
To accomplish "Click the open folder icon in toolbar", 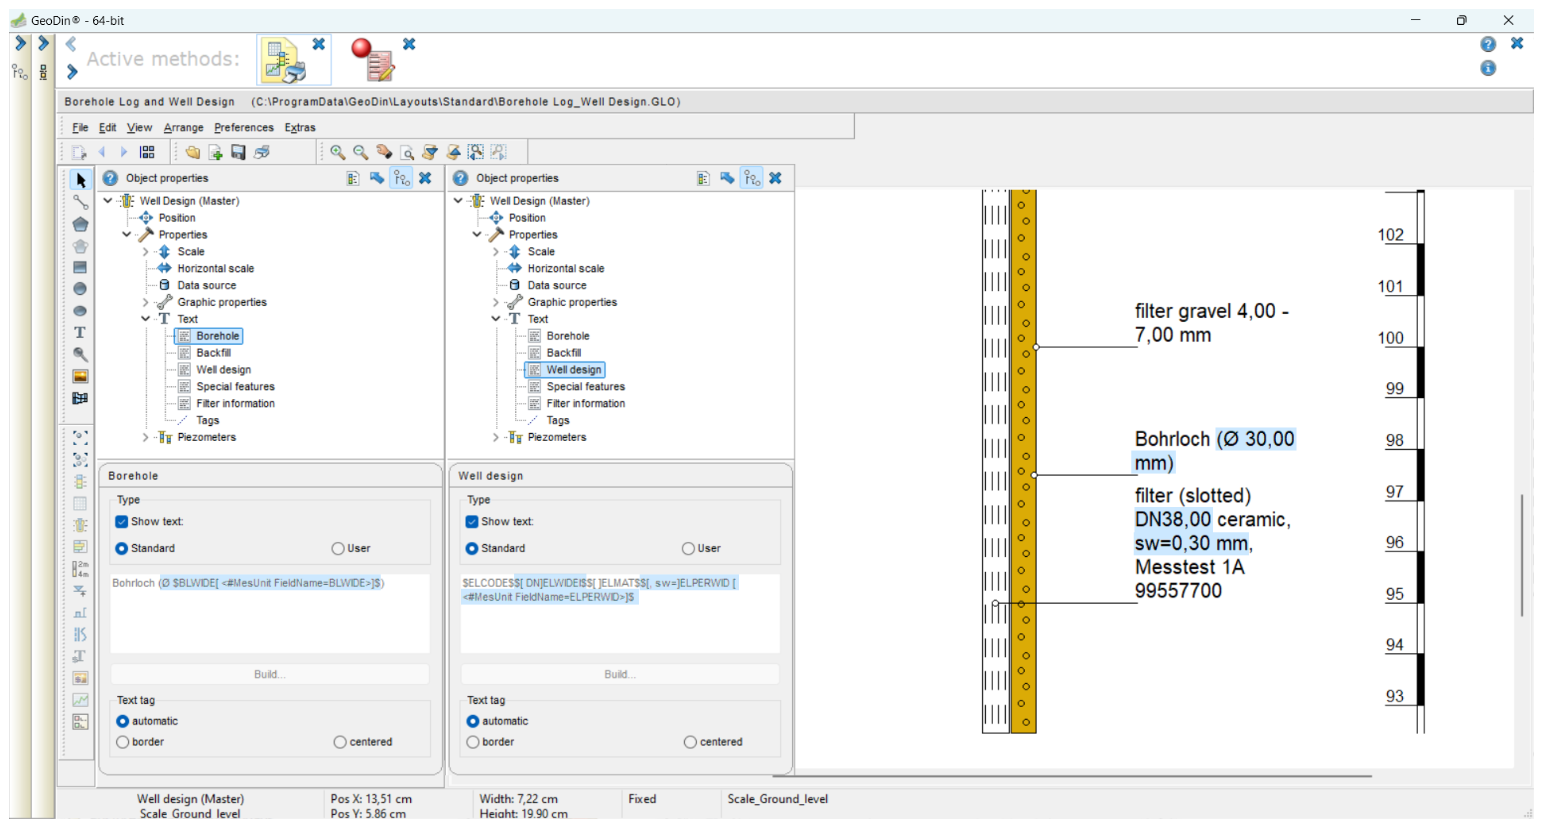I will pyautogui.click(x=192, y=152).
